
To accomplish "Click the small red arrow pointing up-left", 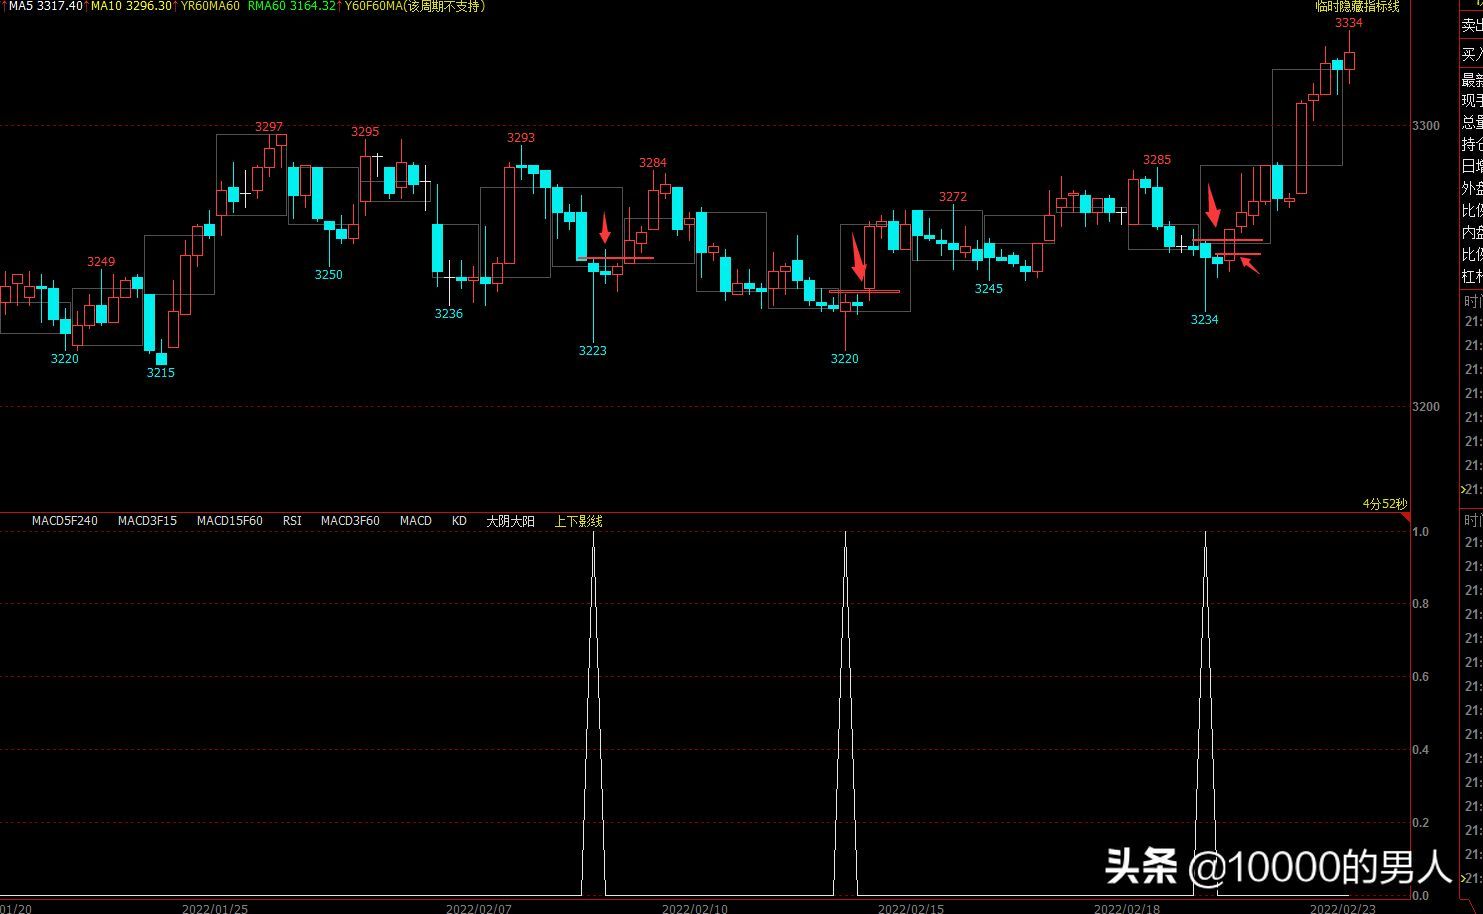I will (x=1249, y=266).
